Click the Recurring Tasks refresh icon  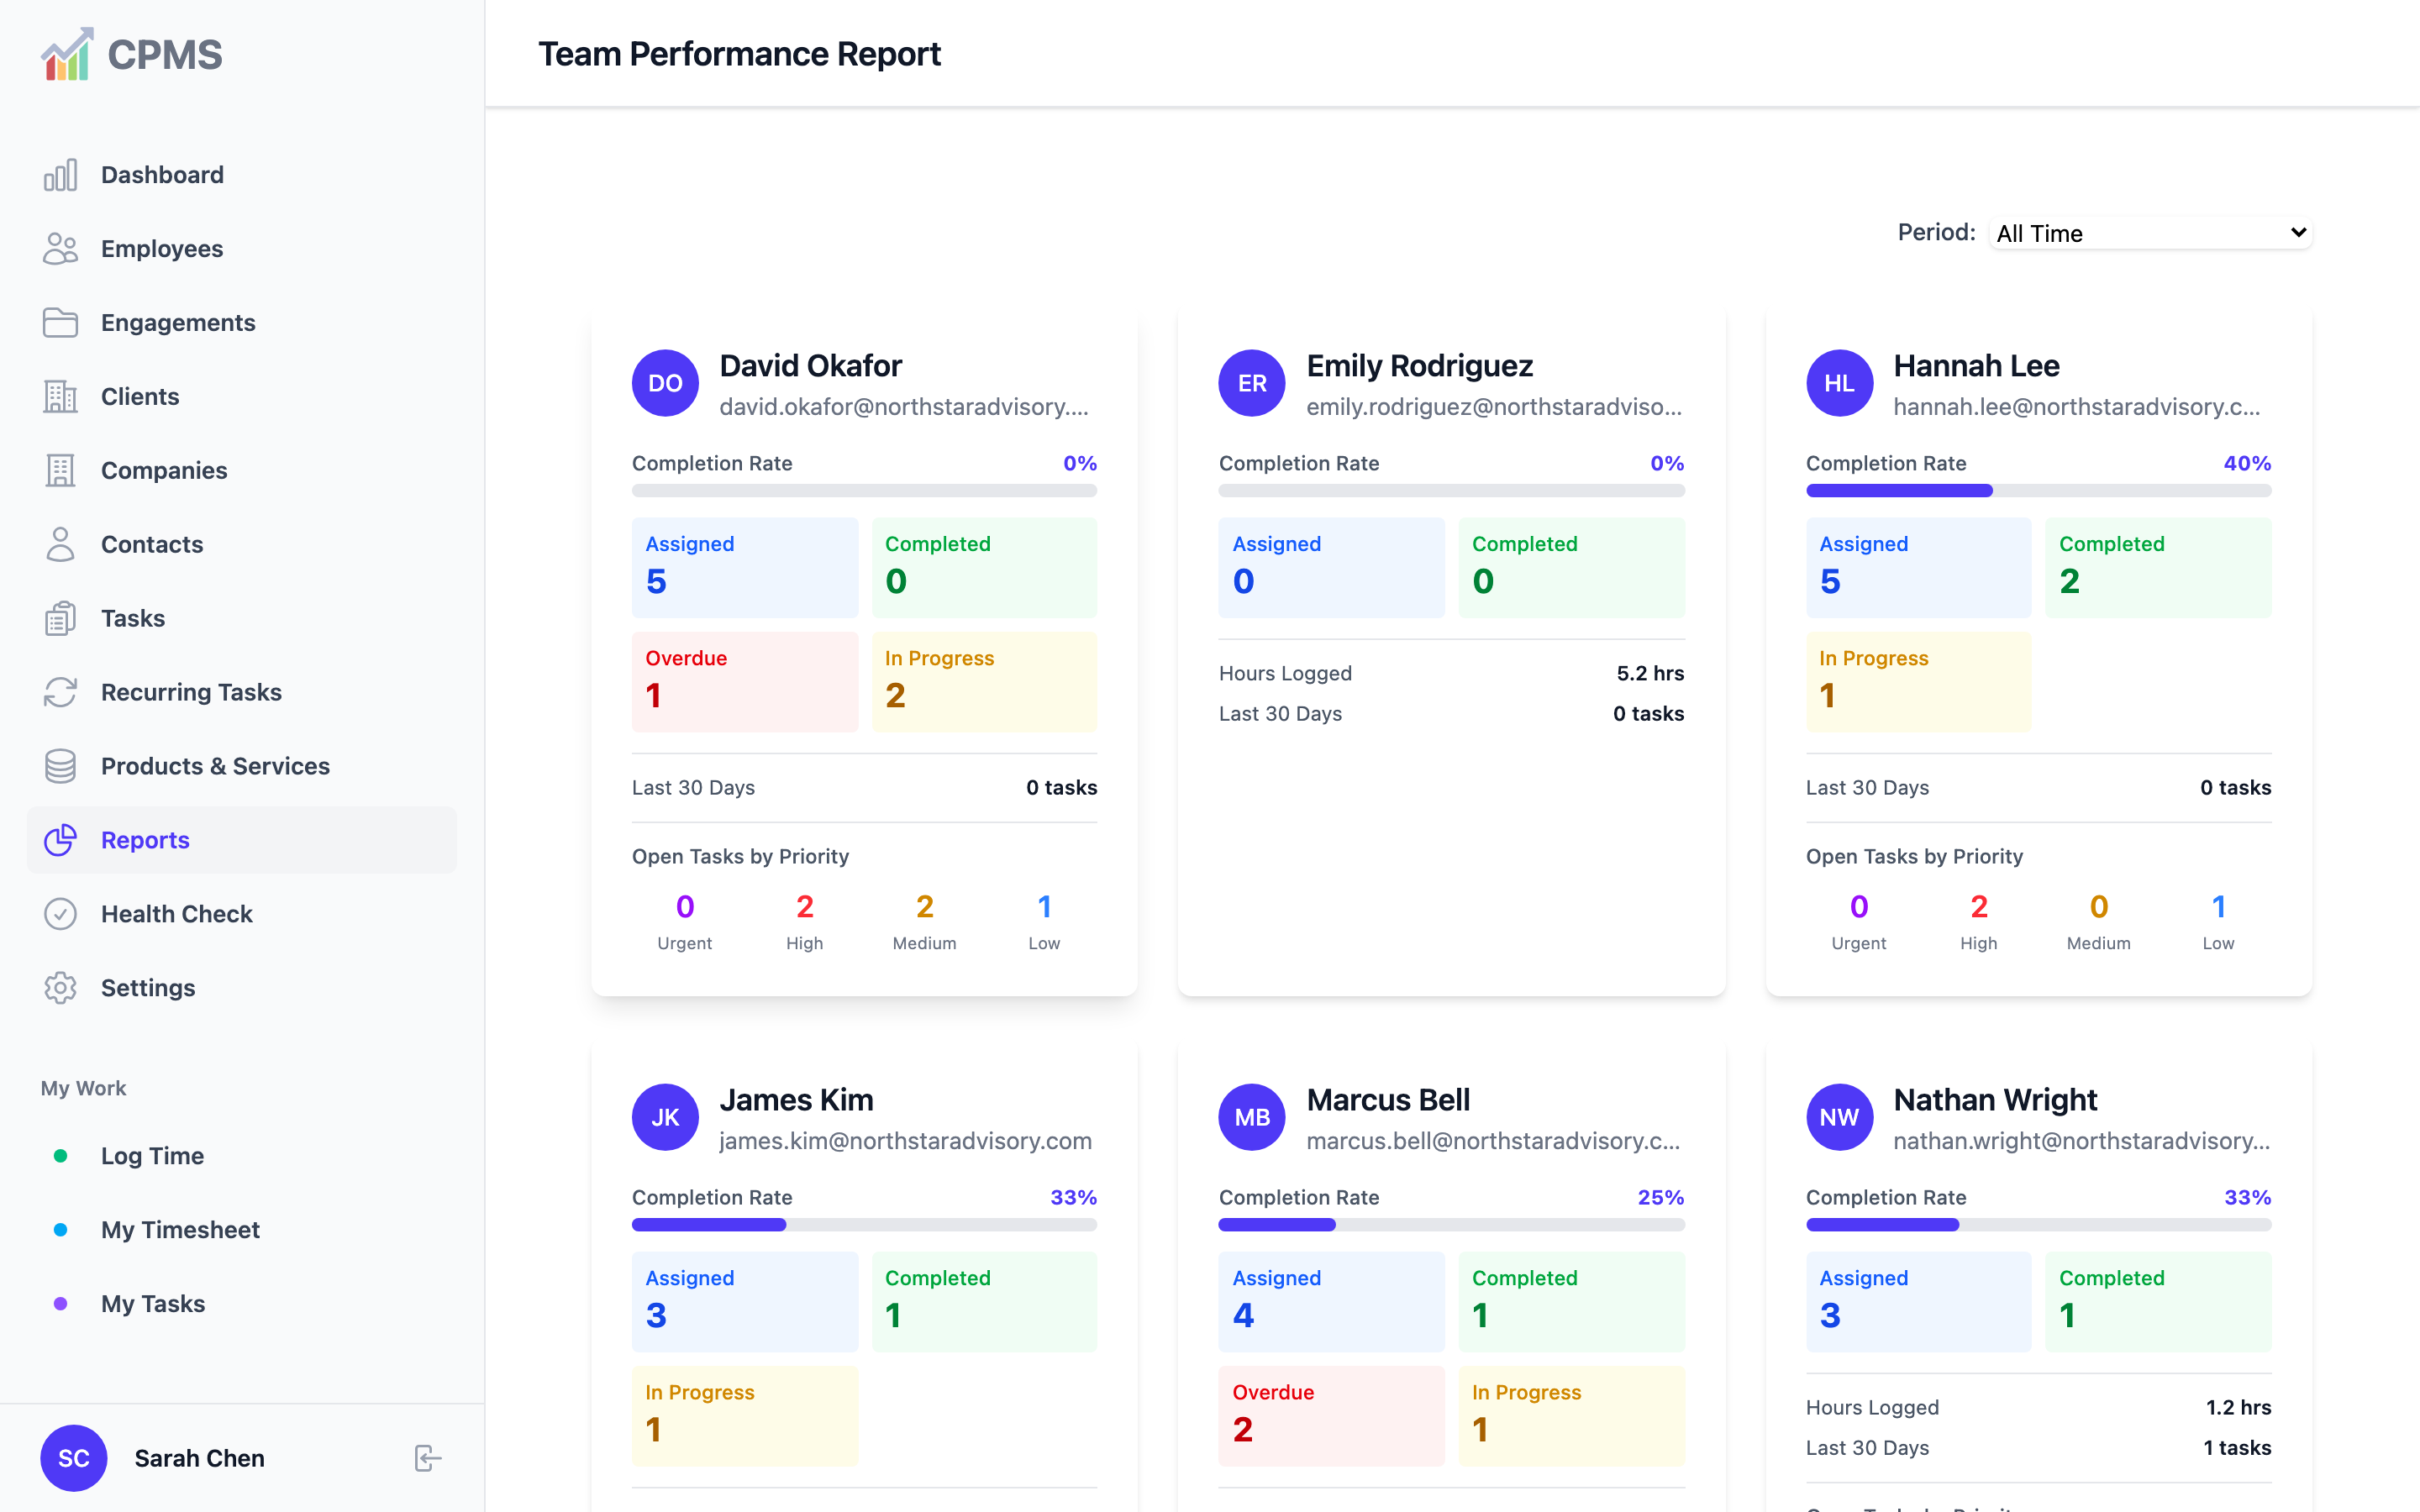tap(60, 693)
